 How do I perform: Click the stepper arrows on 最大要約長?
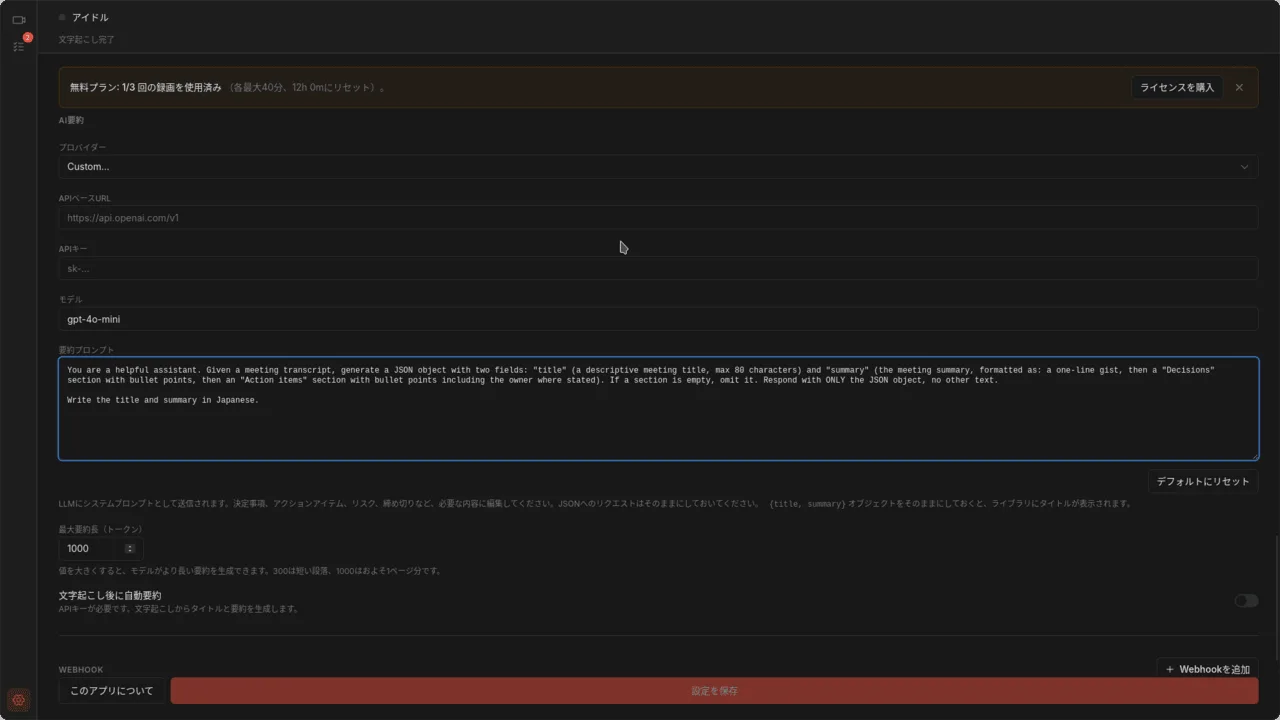130,548
